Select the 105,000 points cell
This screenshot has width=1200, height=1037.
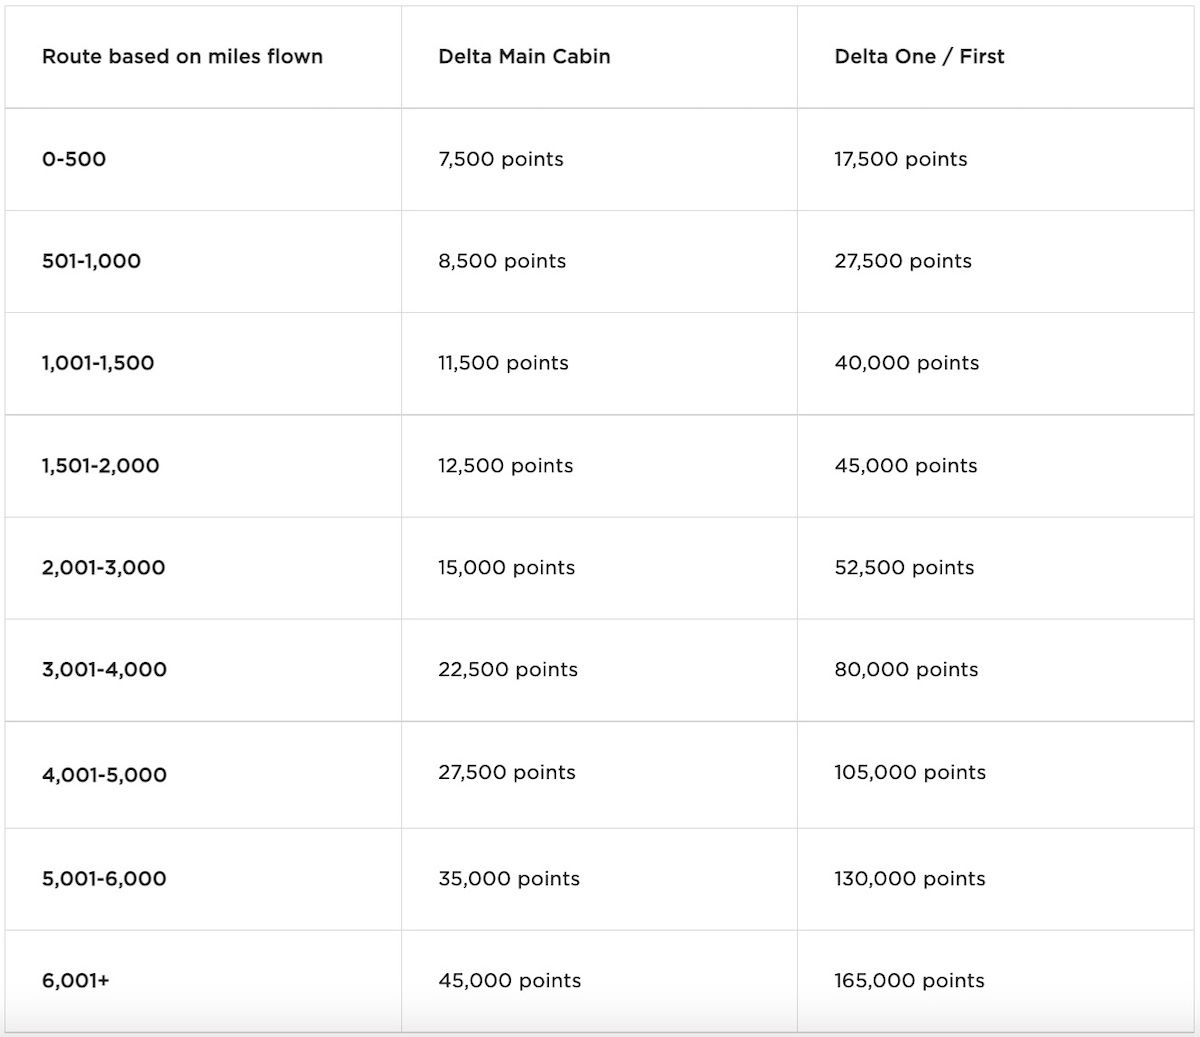(910, 773)
